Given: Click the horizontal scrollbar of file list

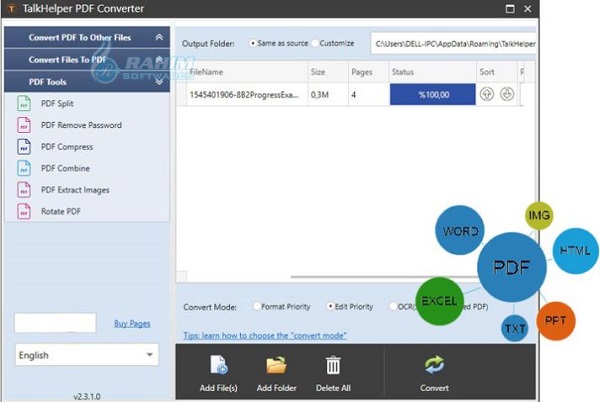Looking at the screenshot, I should pos(383,277).
